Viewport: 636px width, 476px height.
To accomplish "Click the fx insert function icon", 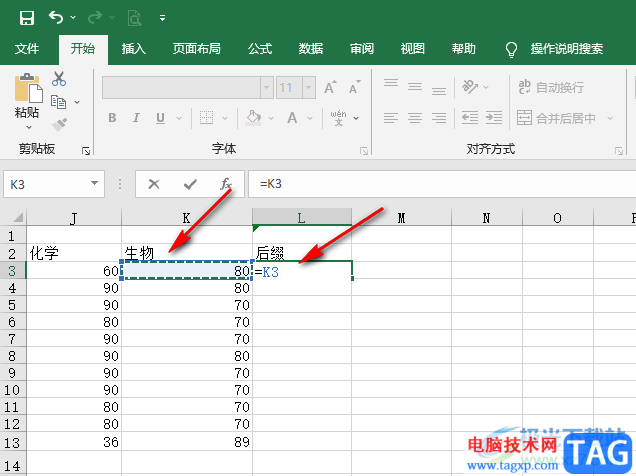I will coord(226,184).
